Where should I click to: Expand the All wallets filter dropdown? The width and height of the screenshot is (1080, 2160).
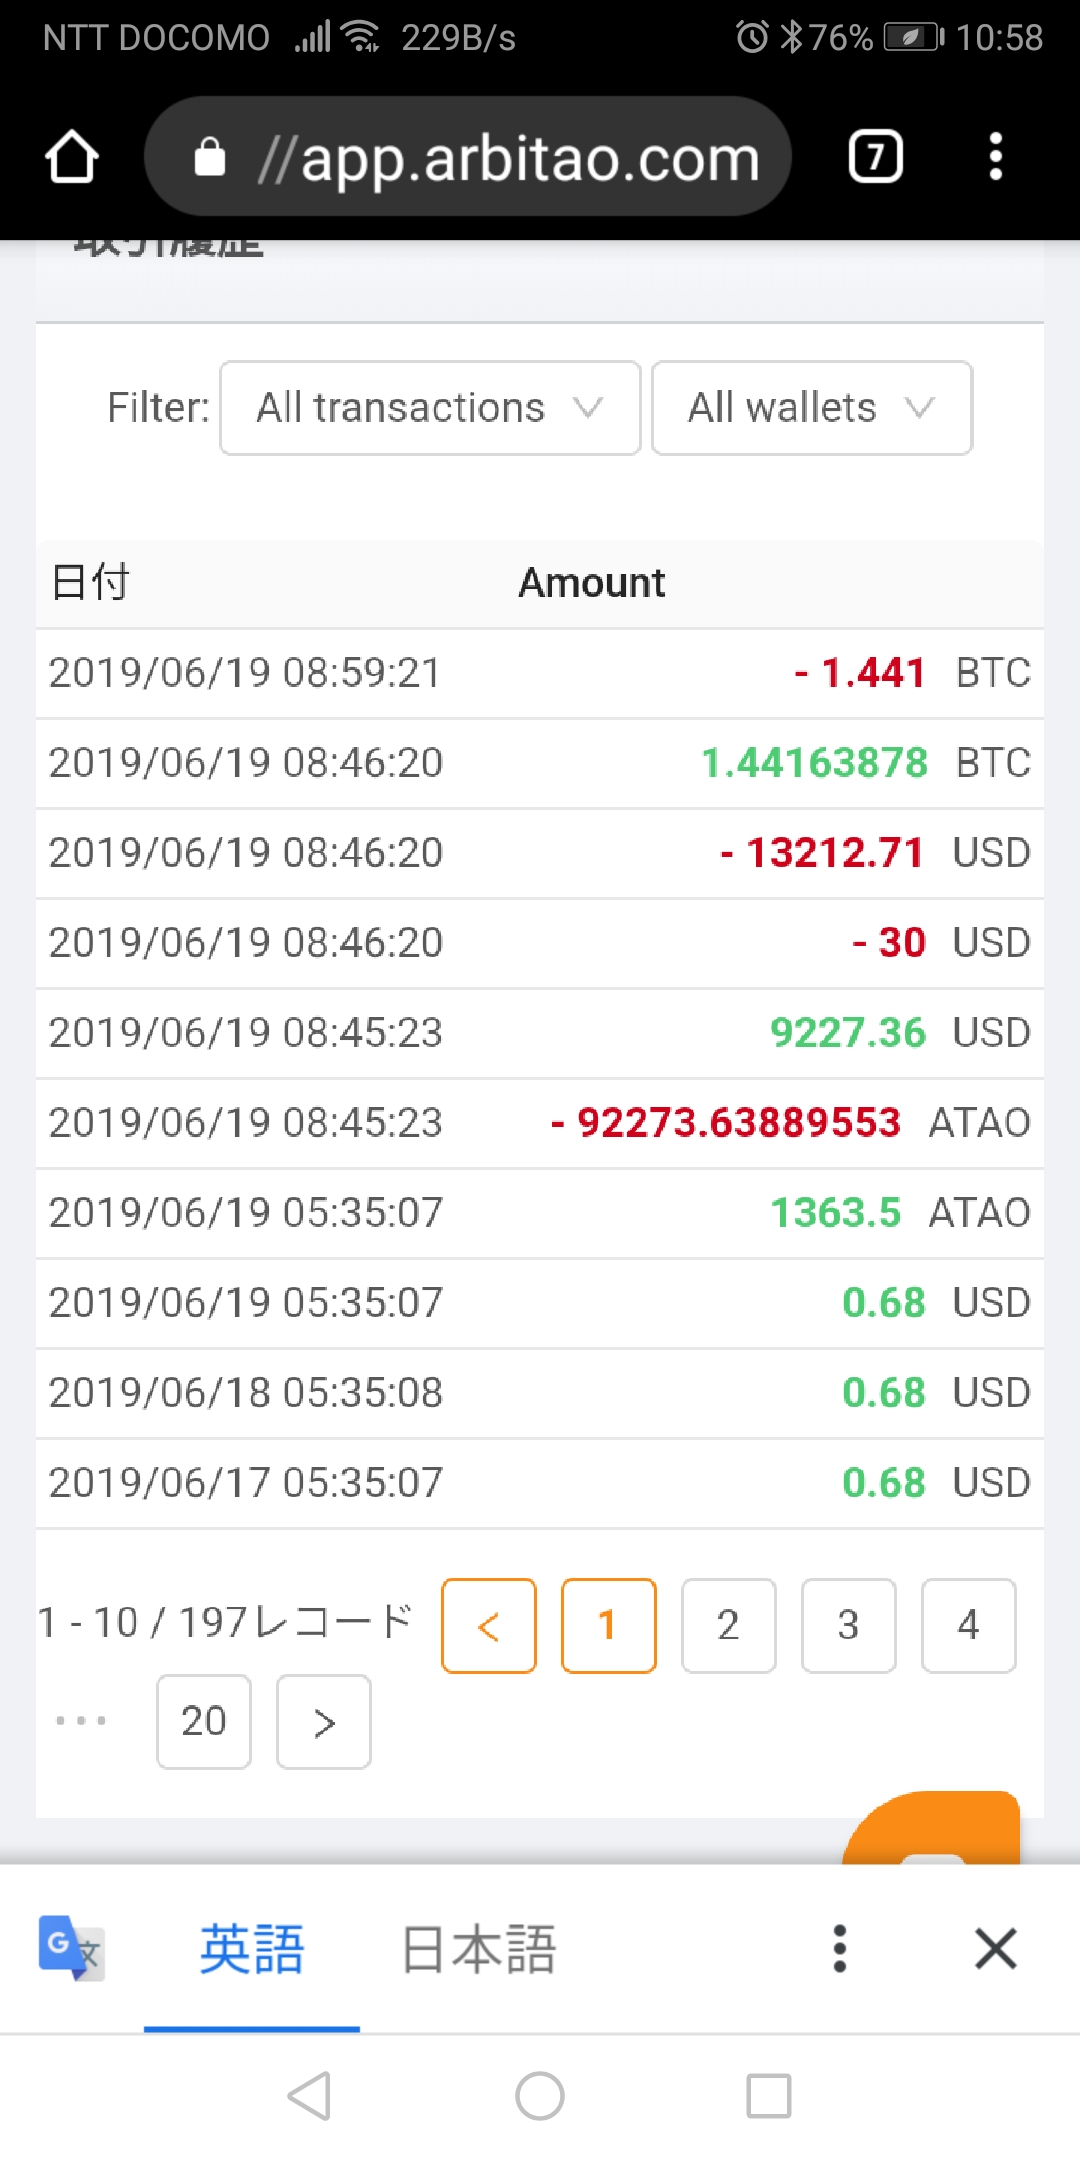(811, 408)
